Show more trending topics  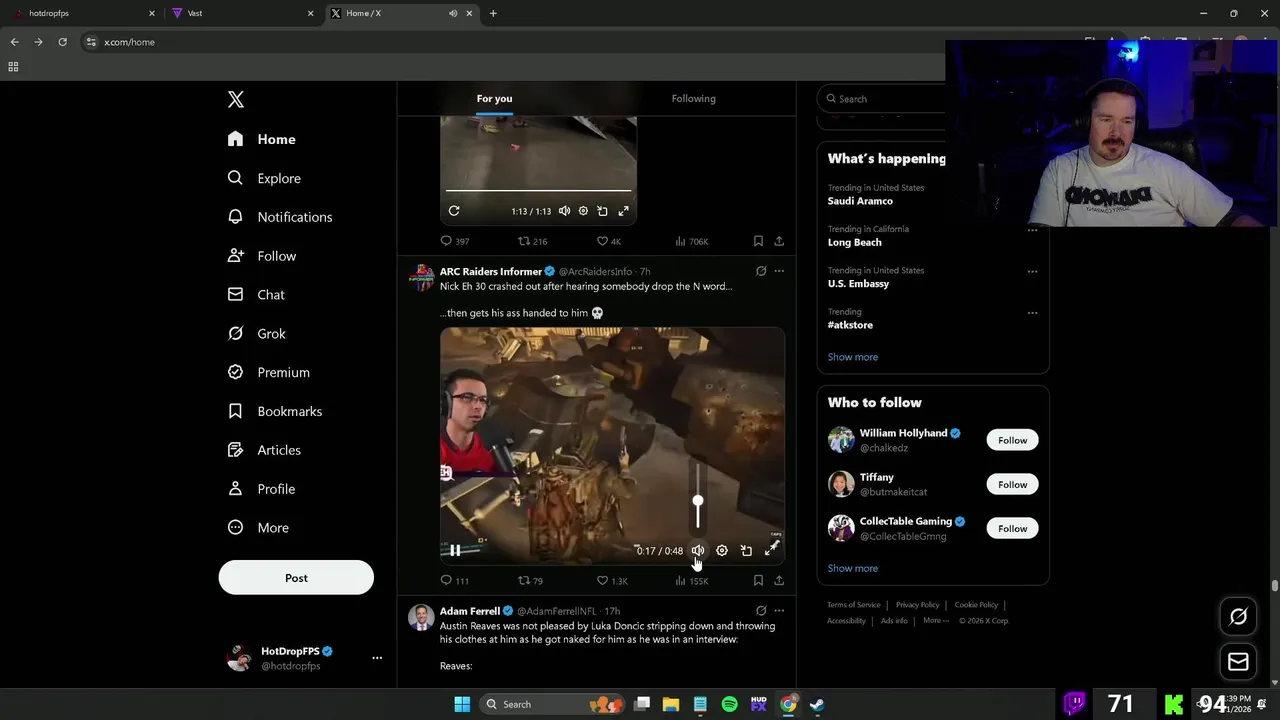click(853, 357)
